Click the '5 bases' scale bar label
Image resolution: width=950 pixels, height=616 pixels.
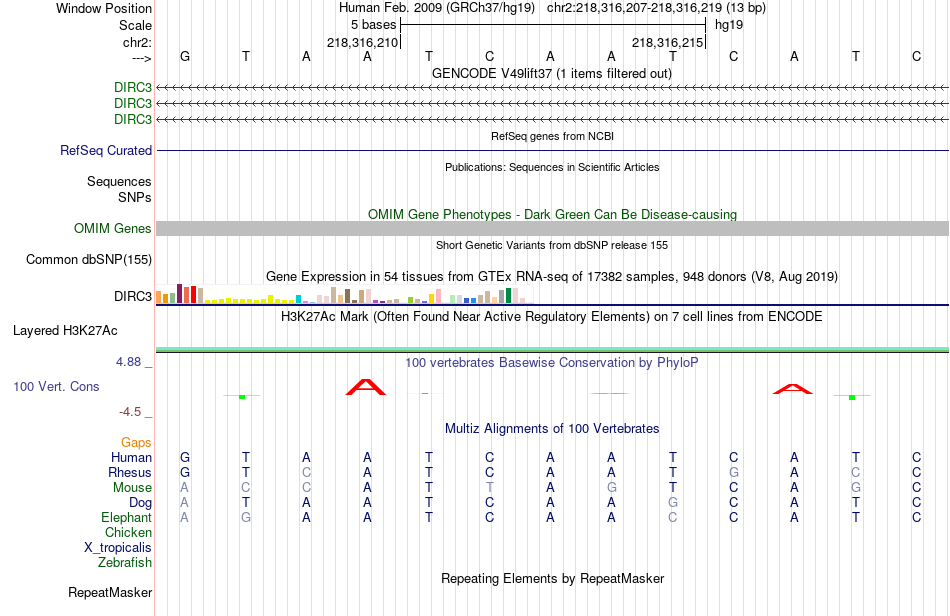click(373, 25)
